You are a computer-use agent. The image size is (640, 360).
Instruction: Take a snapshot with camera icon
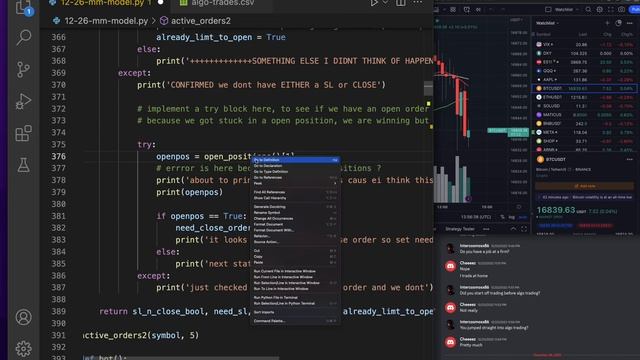pyautogui.click(x=621, y=9)
